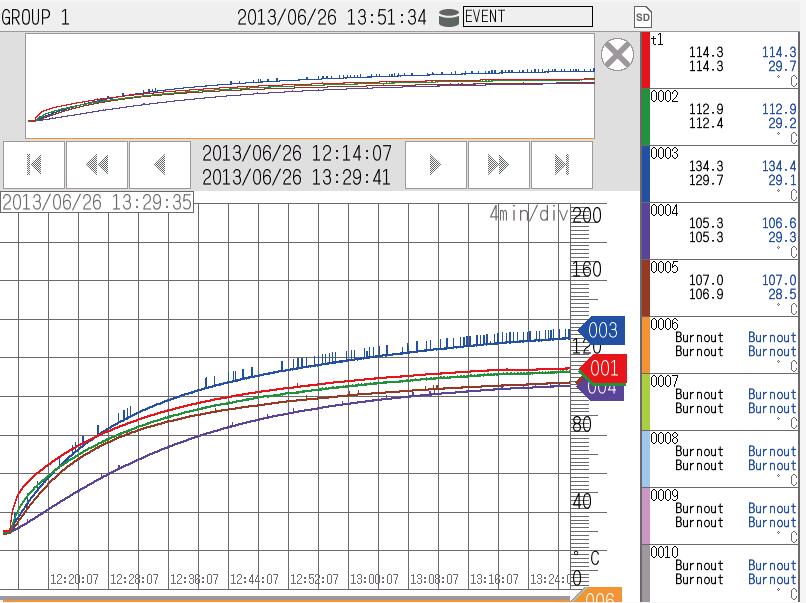Select channel 0003 readout in side panel
Viewport: 806px width, 603px height.
(x=725, y=173)
